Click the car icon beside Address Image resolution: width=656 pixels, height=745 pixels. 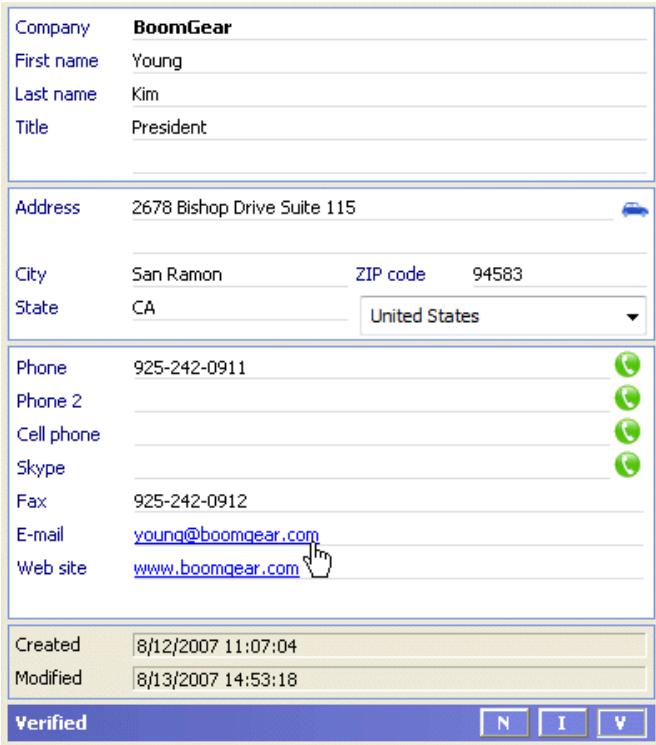pyautogui.click(x=635, y=209)
